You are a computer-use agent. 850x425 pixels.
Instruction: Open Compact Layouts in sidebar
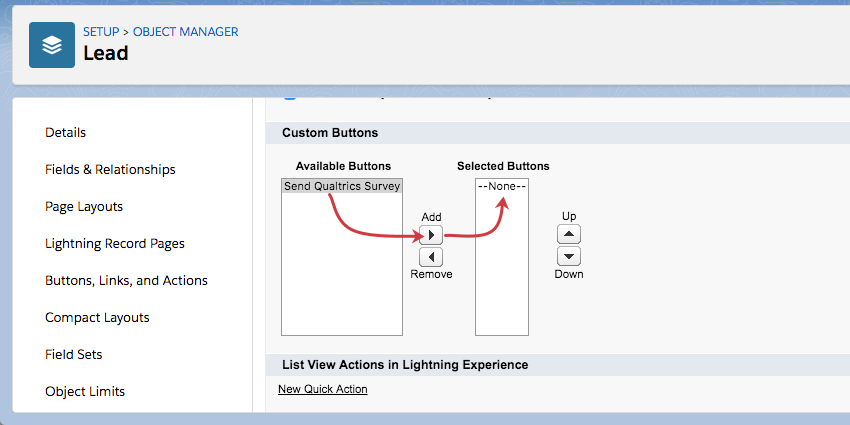click(97, 317)
